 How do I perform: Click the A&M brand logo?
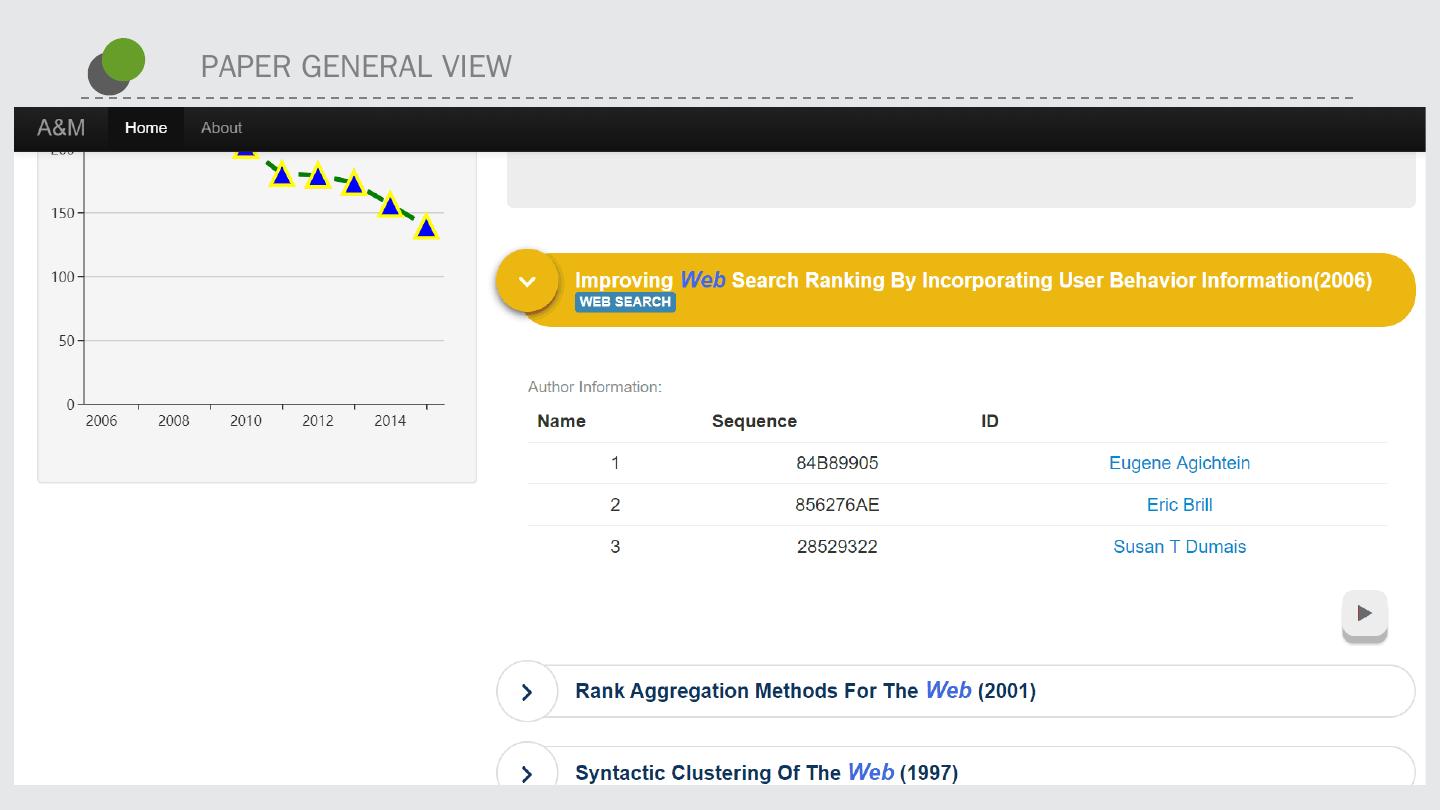61,128
